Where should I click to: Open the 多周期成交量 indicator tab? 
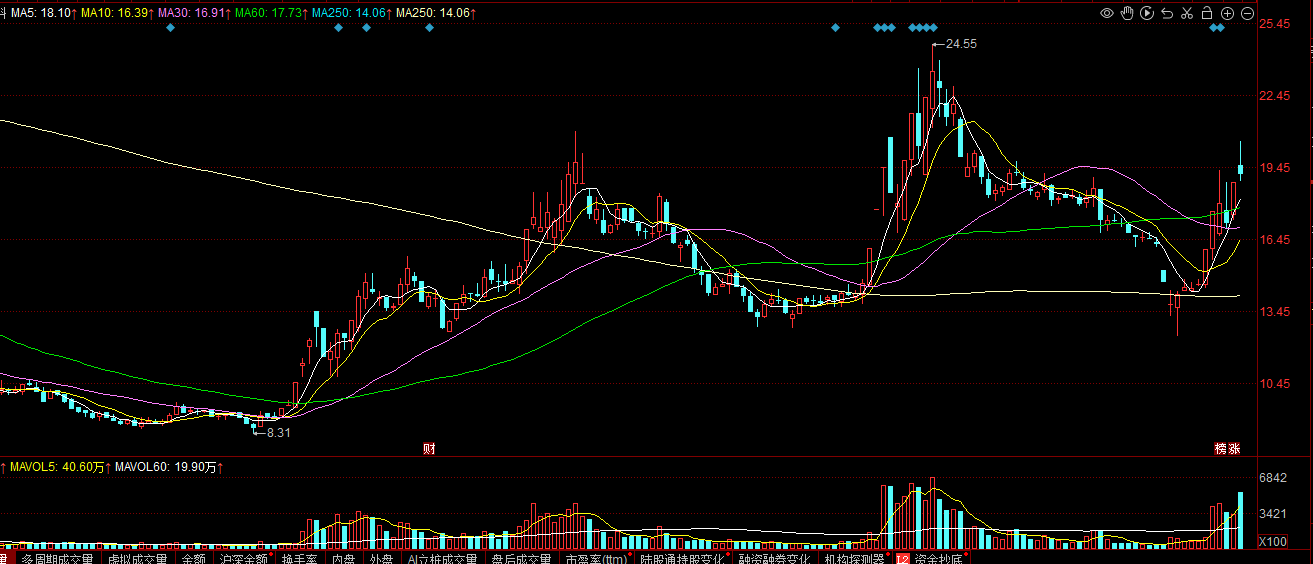coord(57,557)
